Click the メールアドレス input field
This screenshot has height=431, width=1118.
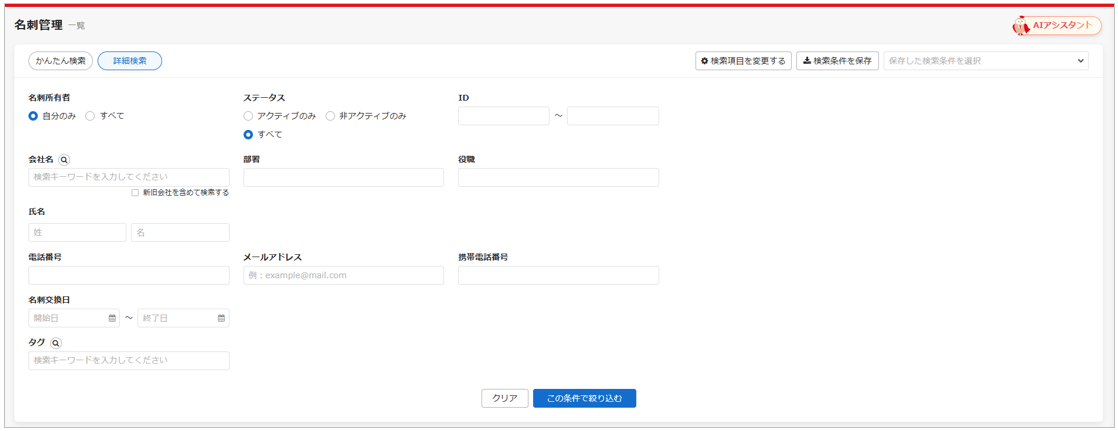343,275
